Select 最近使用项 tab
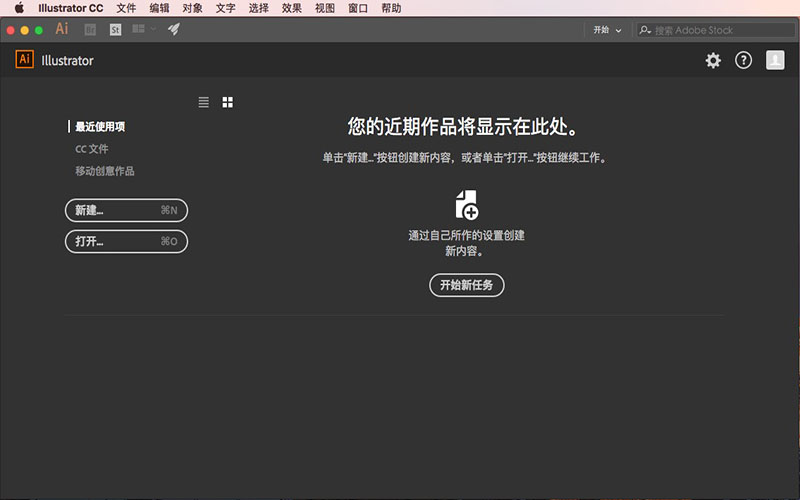Screen dimensions: 800x500 tap(100, 127)
